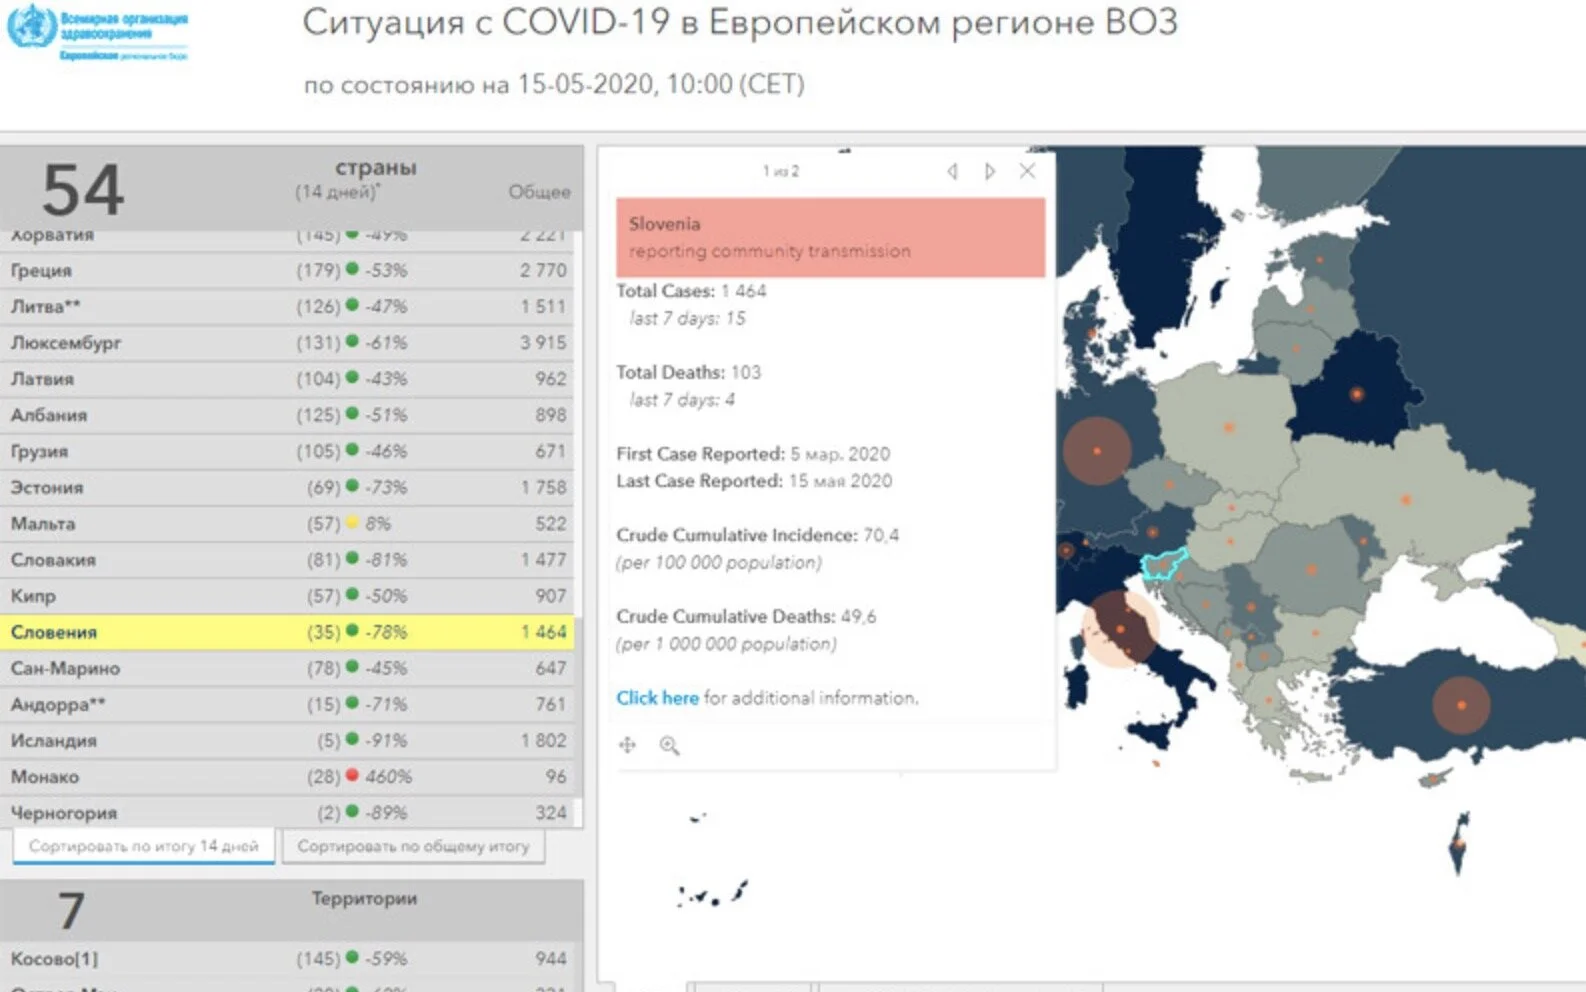Select the Грузия row

pyautogui.click(x=288, y=451)
